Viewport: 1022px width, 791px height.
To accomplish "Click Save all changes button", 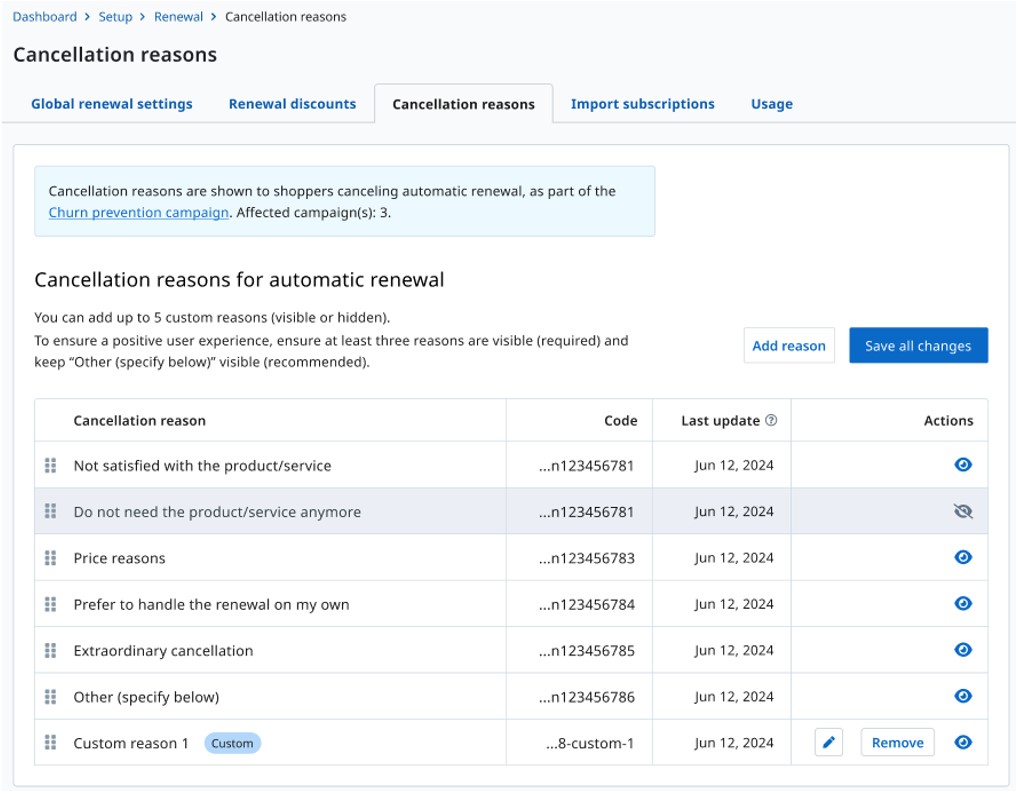I will point(918,346).
